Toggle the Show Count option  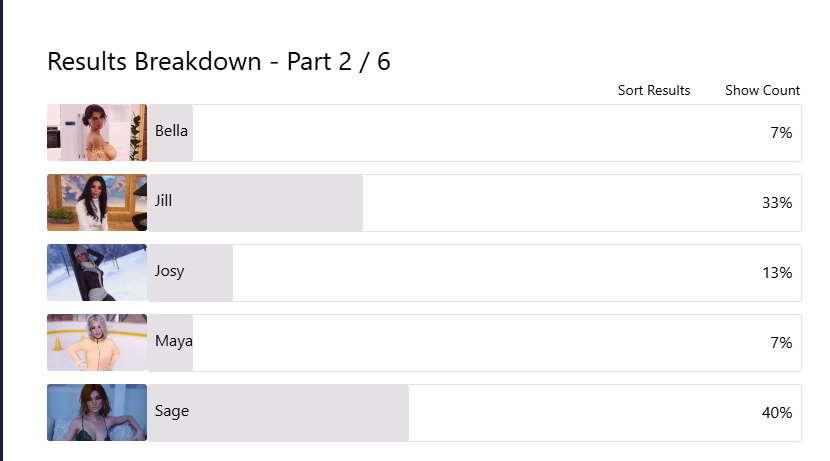point(762,90)
